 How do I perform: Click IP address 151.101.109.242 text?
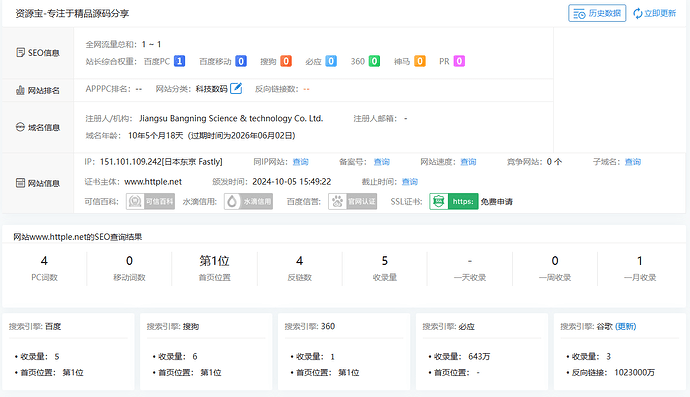tap(131, 162)
